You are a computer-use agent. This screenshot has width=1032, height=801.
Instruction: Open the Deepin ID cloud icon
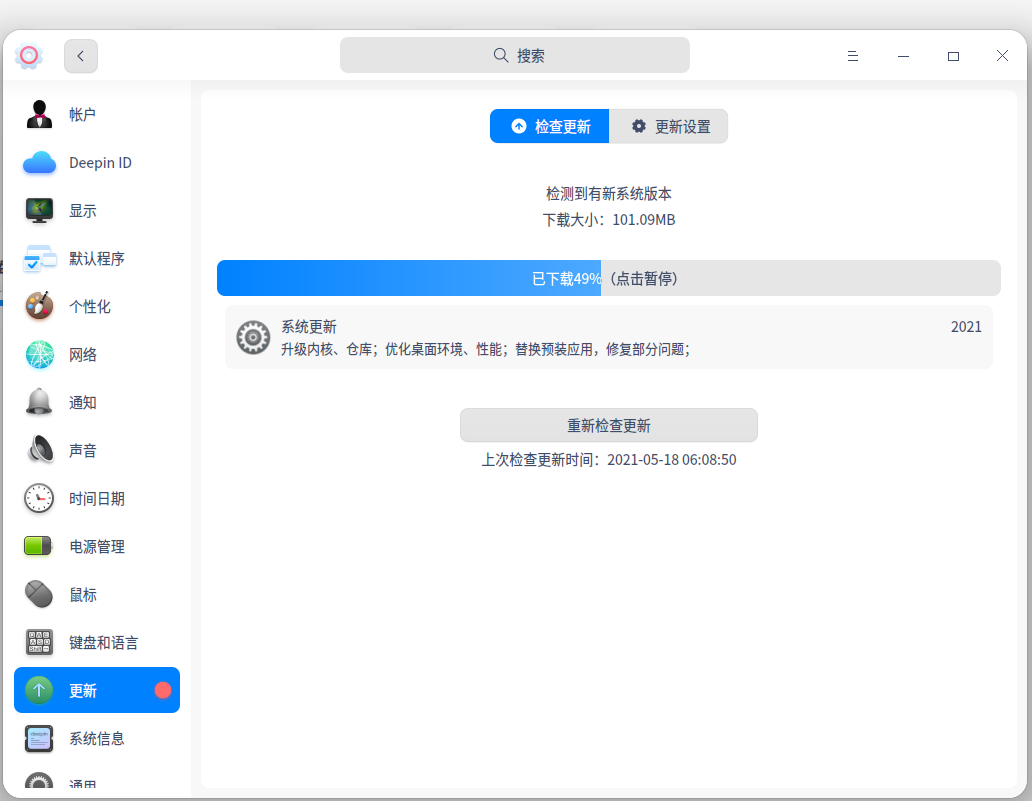tap(39, 163)
